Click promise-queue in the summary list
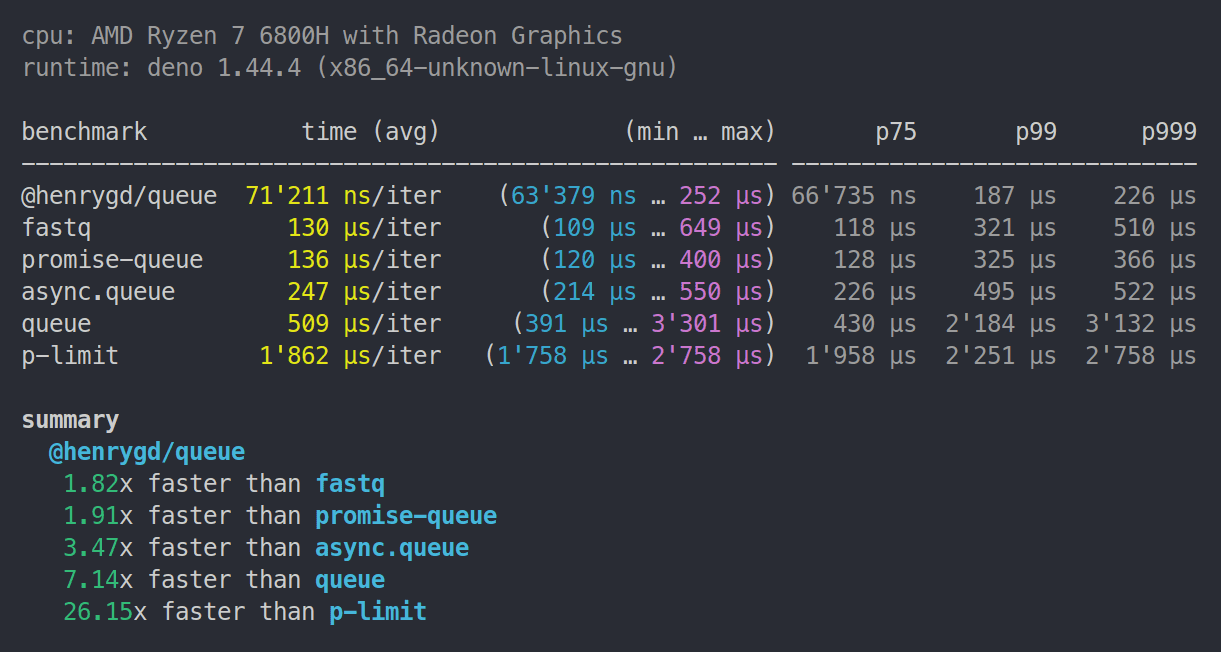The width and height of the screenshot is (1221, 652). pyautogui.click(x=406, y=516)
